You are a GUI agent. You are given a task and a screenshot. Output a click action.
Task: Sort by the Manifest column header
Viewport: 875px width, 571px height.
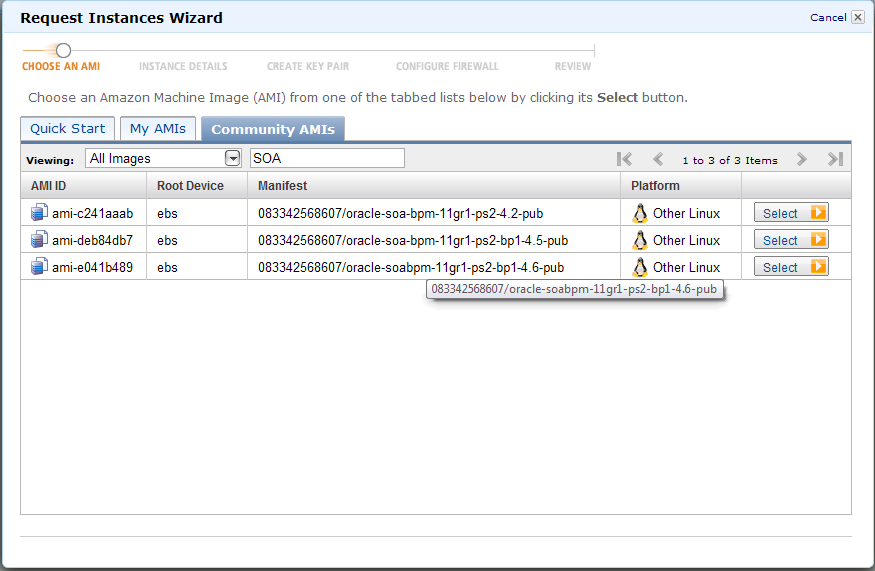click(x=282, y=186)
